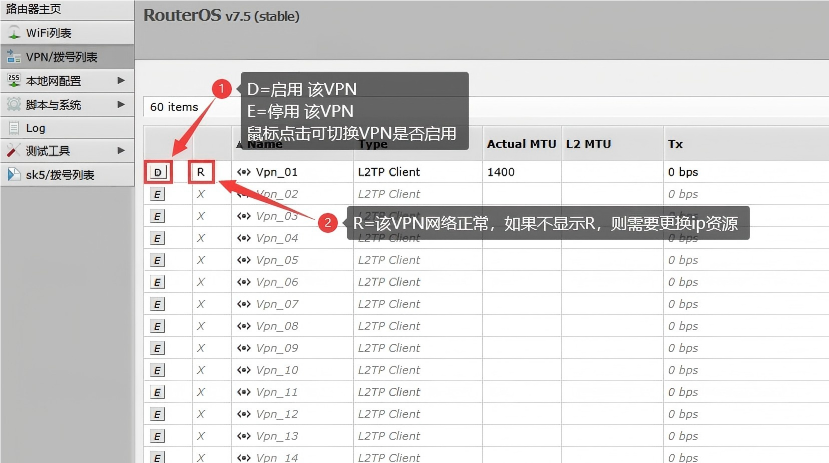The width and height of the screenshot is (829, 463).
Task: Click the interface icon beside Vpn_12
Action: (244, 414)
